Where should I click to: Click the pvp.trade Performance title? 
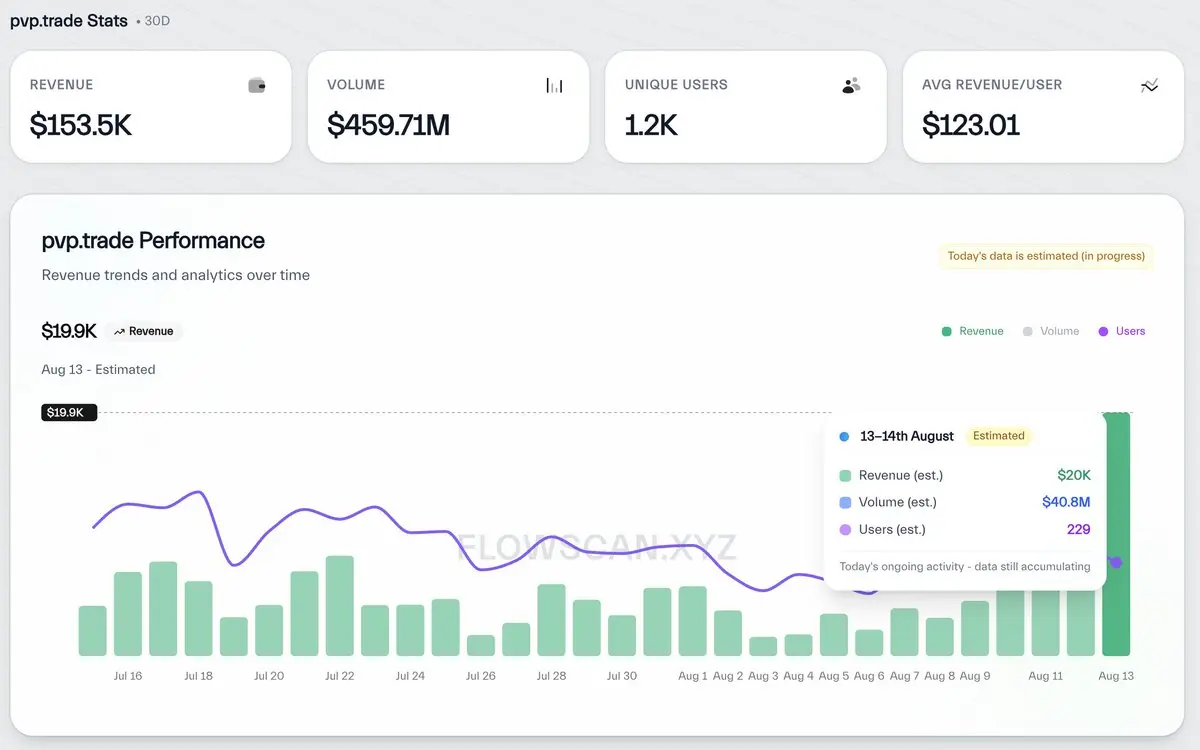pos(153,241)
